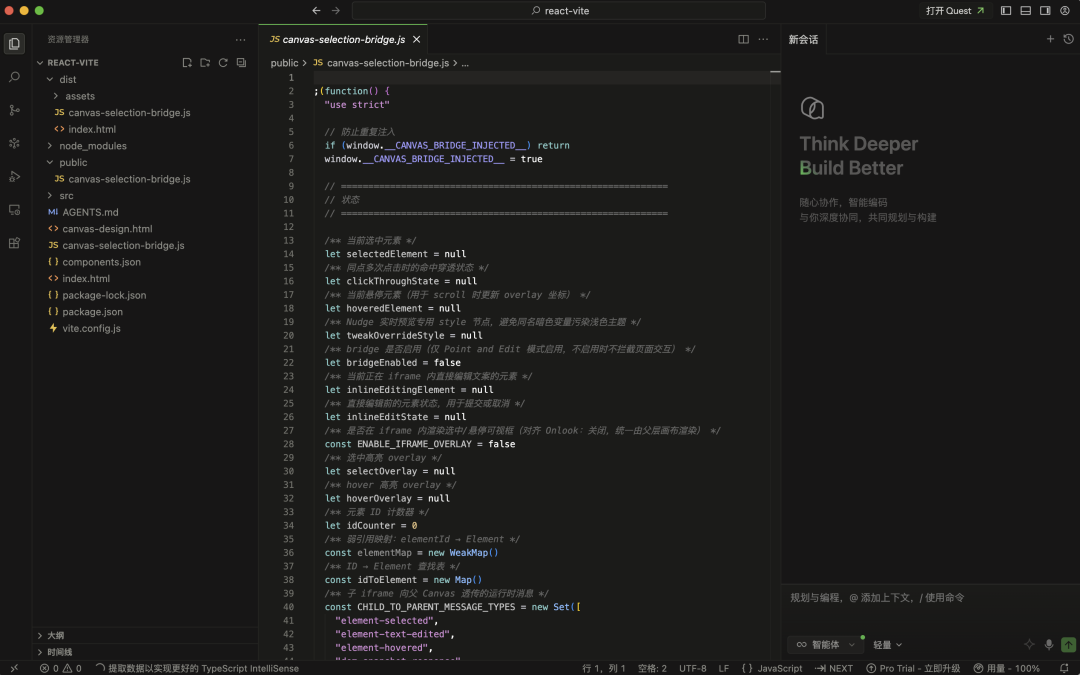Click the remote window icon in status bar
Screen dimensions: 1080x675
pos(14,668)
